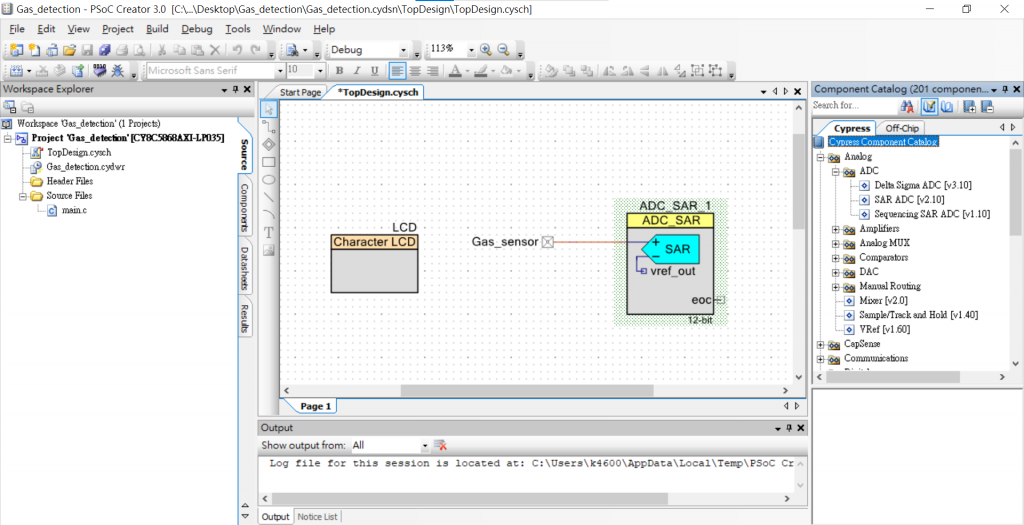Click the font color A button
The width and height of the screenshot is (1024, 525).
(x=455, y=71)
